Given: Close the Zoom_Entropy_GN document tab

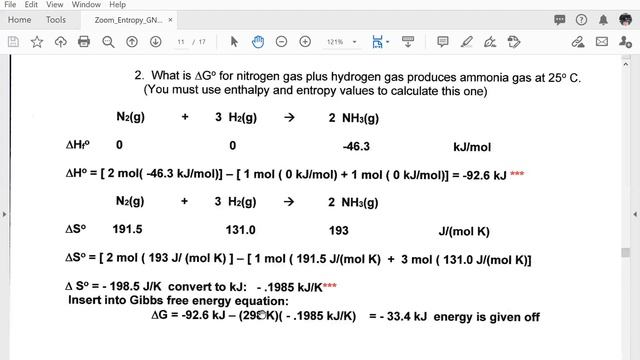Looking at the screenshot, I should pos(170,20).
